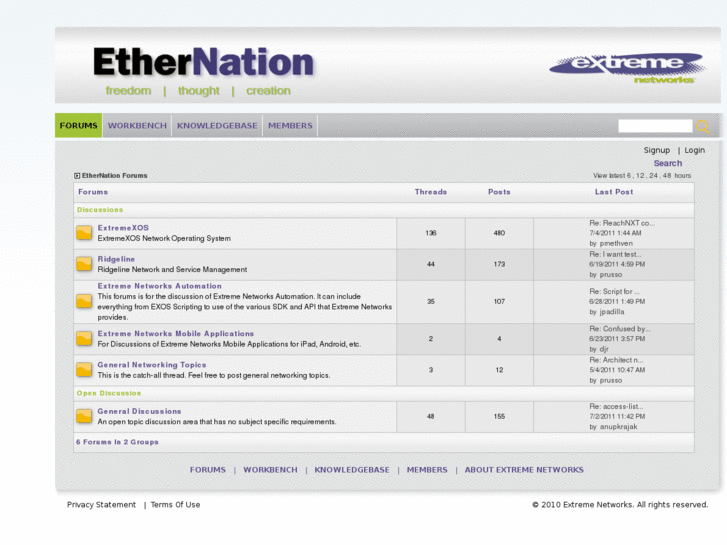
Task: Switch to the WORKBENCH tab
Action: 137,126
